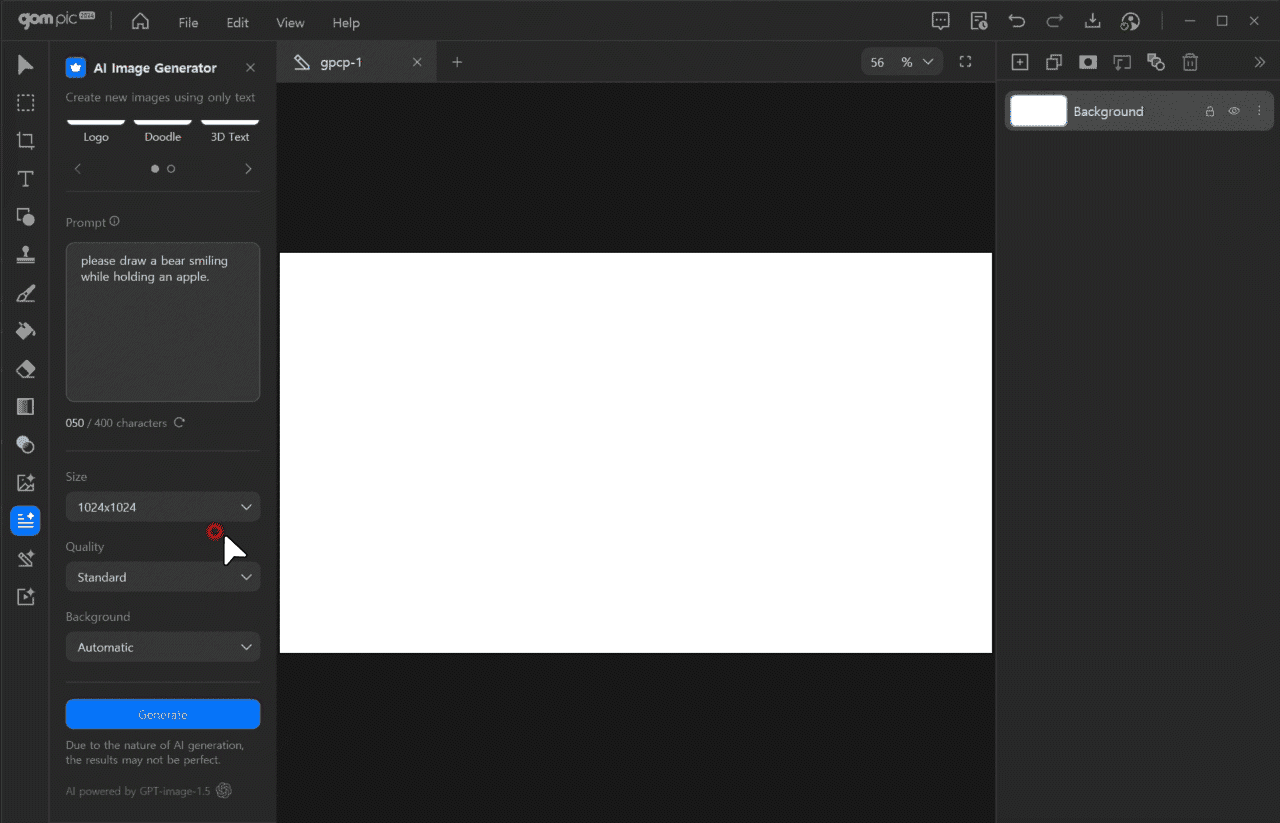This screenshot has width=1280, height=823.
Task: Click the Generate button
Action: point(163,714)
